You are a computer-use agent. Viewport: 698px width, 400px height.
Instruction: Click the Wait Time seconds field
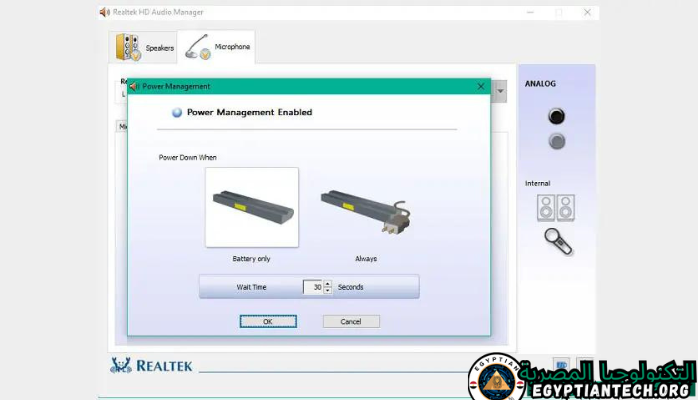pyautogui.click(x=313, y=287)
